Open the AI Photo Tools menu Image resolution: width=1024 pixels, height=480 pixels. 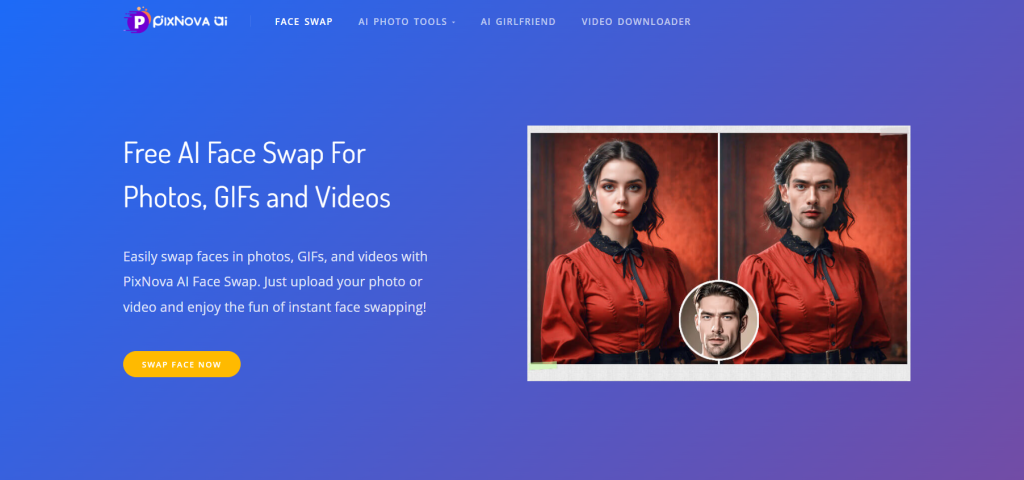(x=402, y=22)
